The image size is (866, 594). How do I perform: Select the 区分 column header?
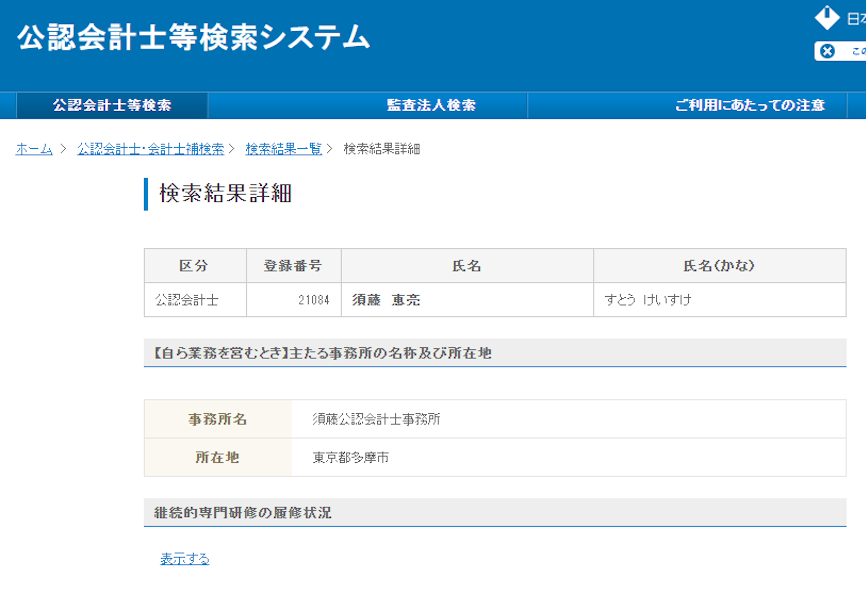click(195, 266)
